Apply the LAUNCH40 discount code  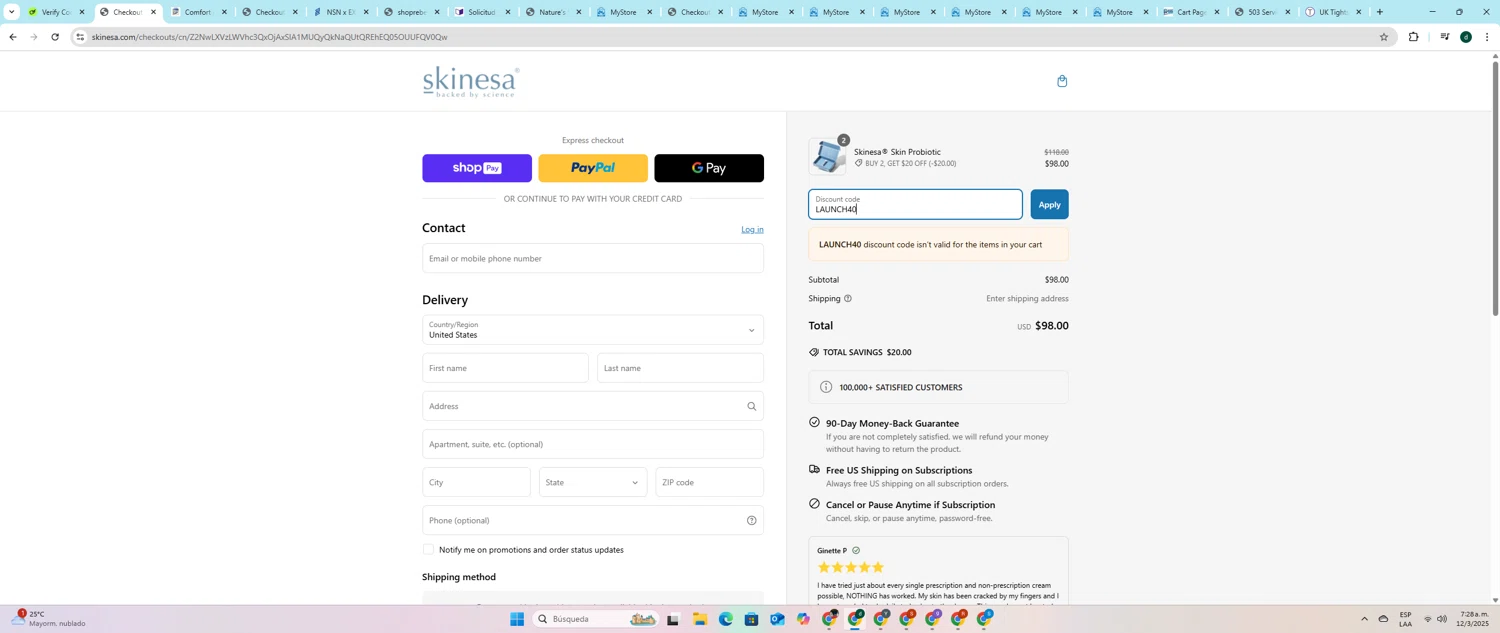pyautogui.click(x=1049, y=204)
